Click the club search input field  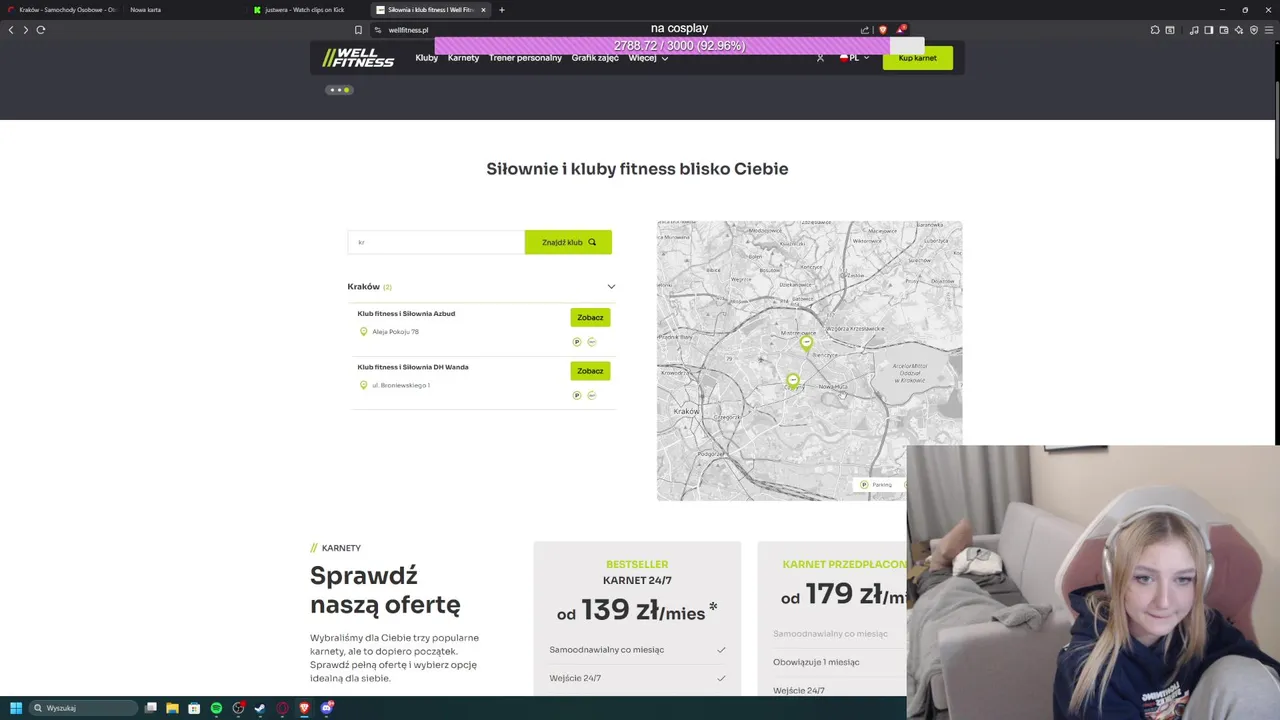436,242
